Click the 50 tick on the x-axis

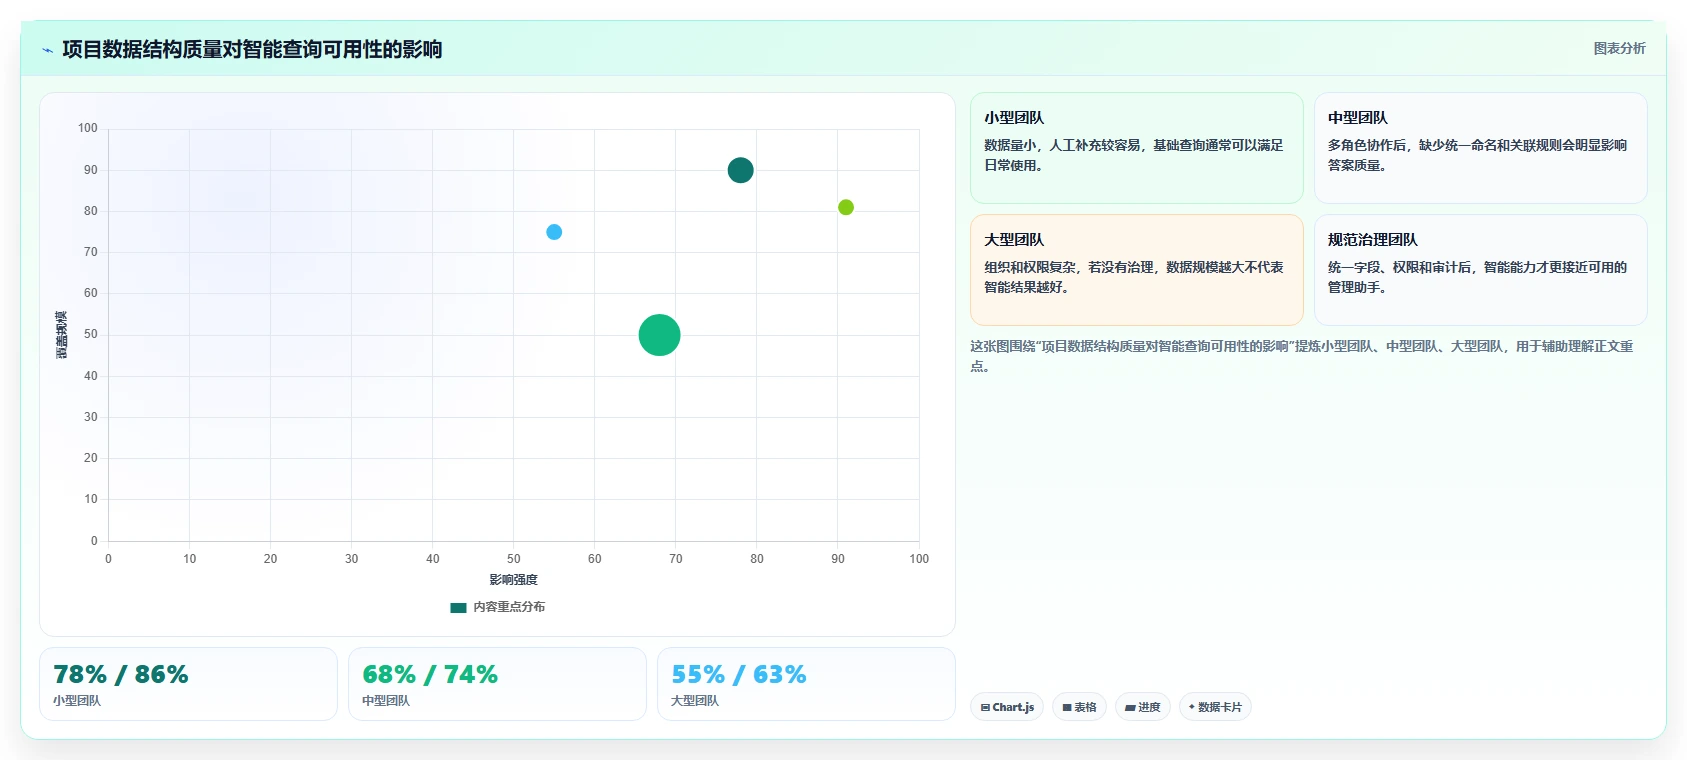click(514, 559)
